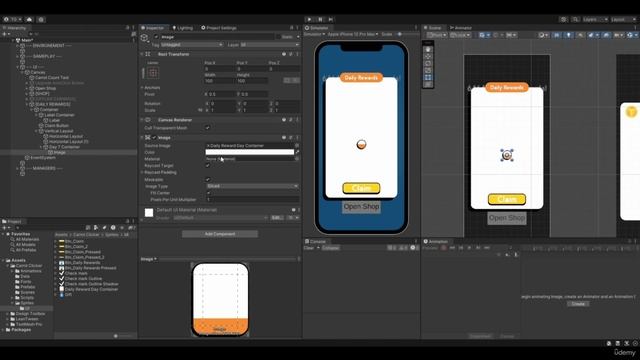Toggle Cull Transparent Mesh checkbox
640x360 pixels.
208,128
